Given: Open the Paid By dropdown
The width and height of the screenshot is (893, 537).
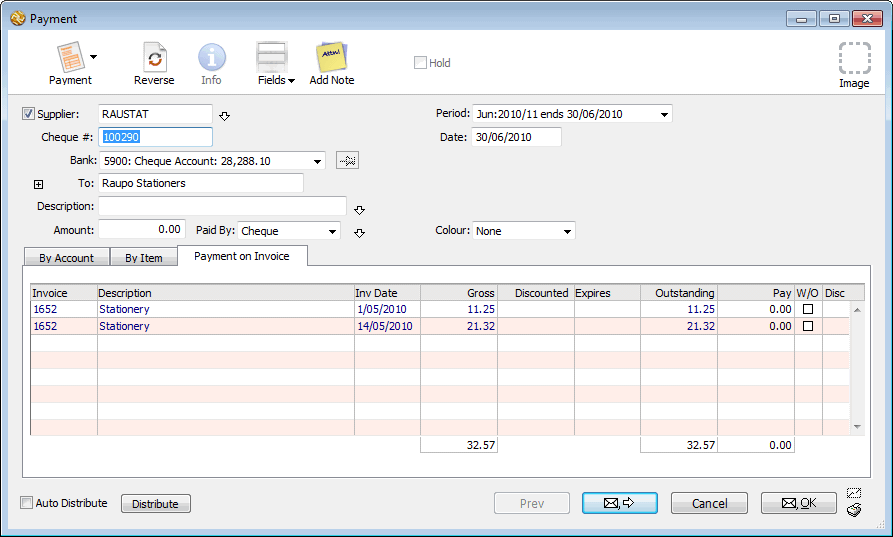Looking at the screenshot, I should point(332,231).
